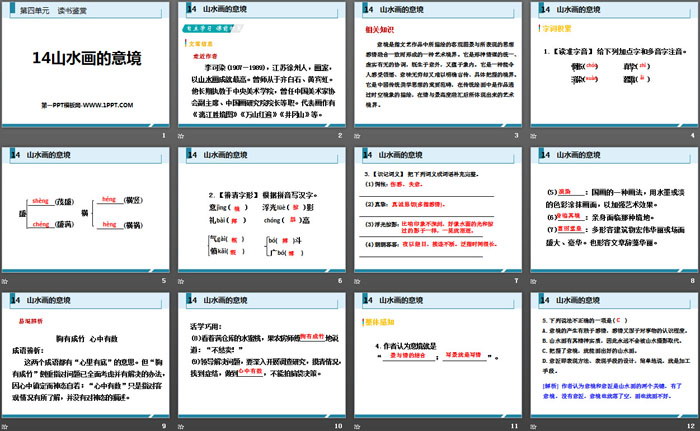Screen dimensions: 700x431
Task: Click slide number label "3"
Action: click(x=517, y=135)
